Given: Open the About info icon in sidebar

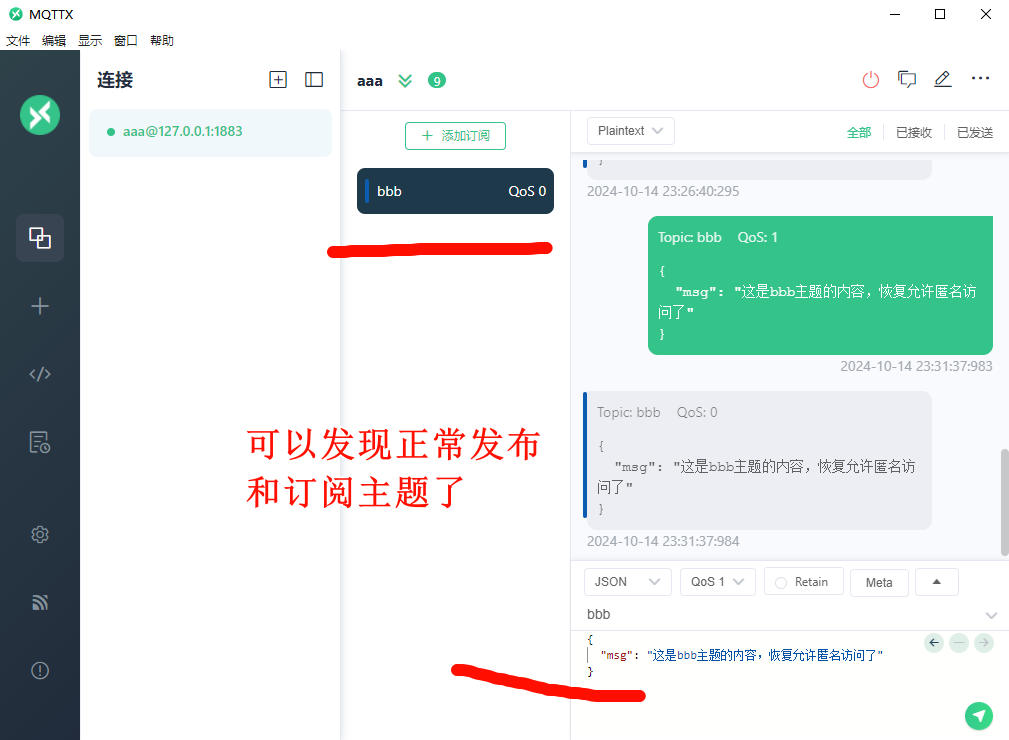Looking at the screenshot, I should [x=40, y=671].
